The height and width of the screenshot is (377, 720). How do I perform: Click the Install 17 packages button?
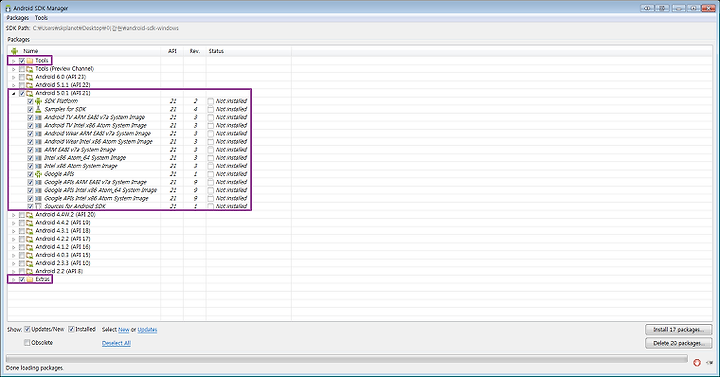point(678,330)
